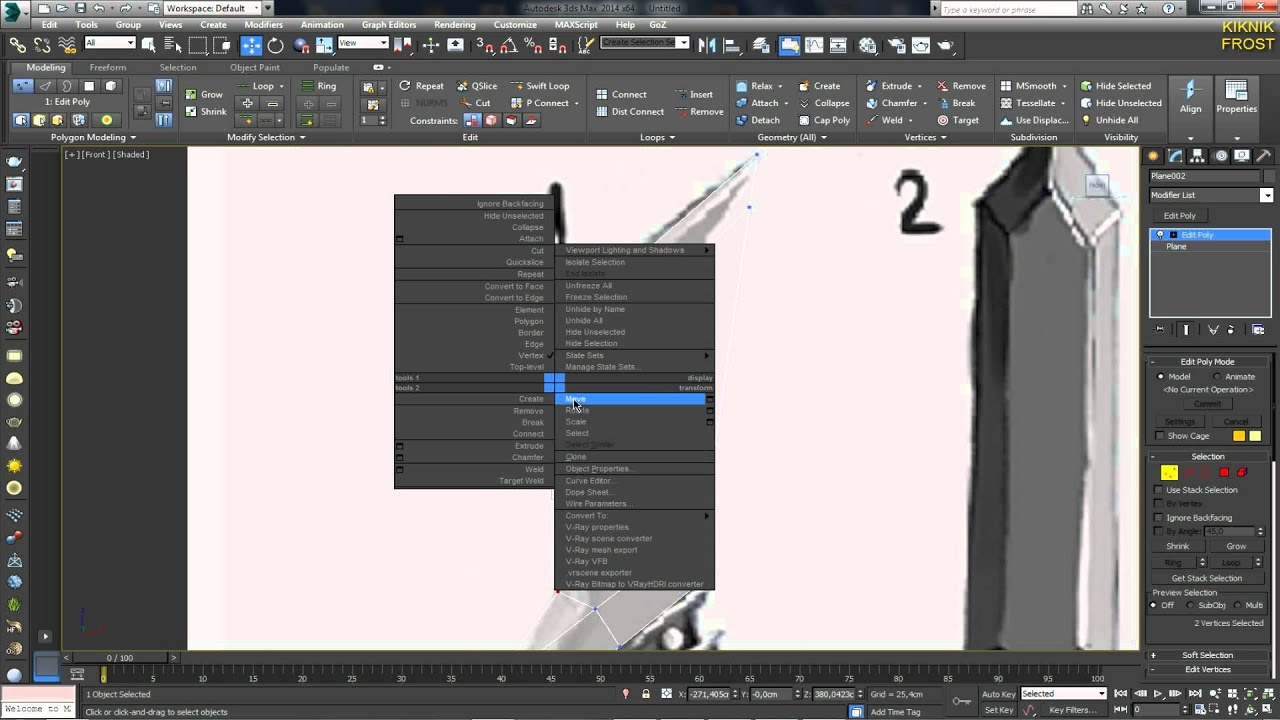
Task: Click the Get Stack Selection button
Action: [1207, 578]
